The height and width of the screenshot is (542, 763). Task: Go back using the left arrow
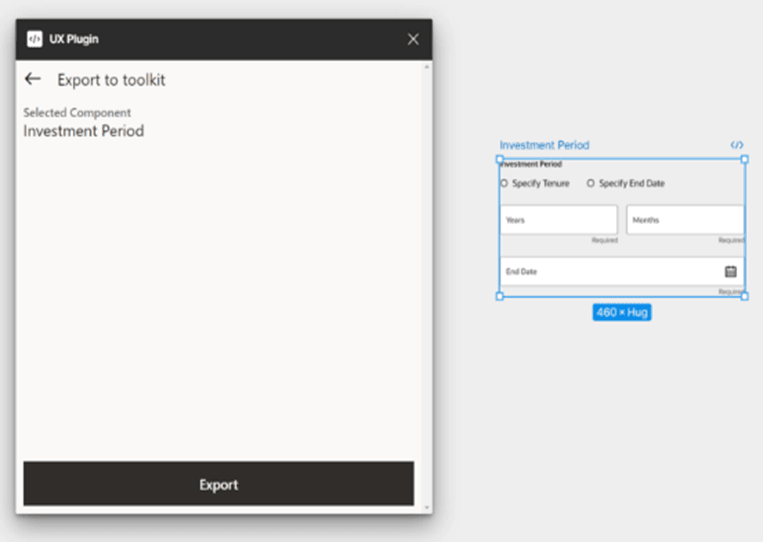33,79
